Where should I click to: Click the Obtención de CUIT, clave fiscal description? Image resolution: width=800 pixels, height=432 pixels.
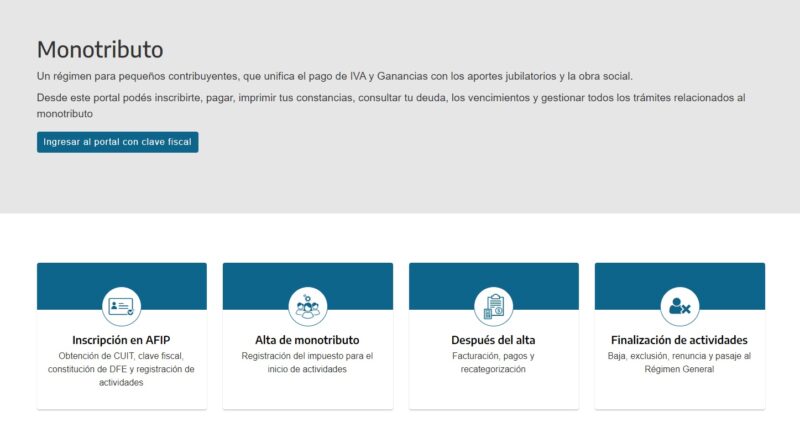pos(121,369)
